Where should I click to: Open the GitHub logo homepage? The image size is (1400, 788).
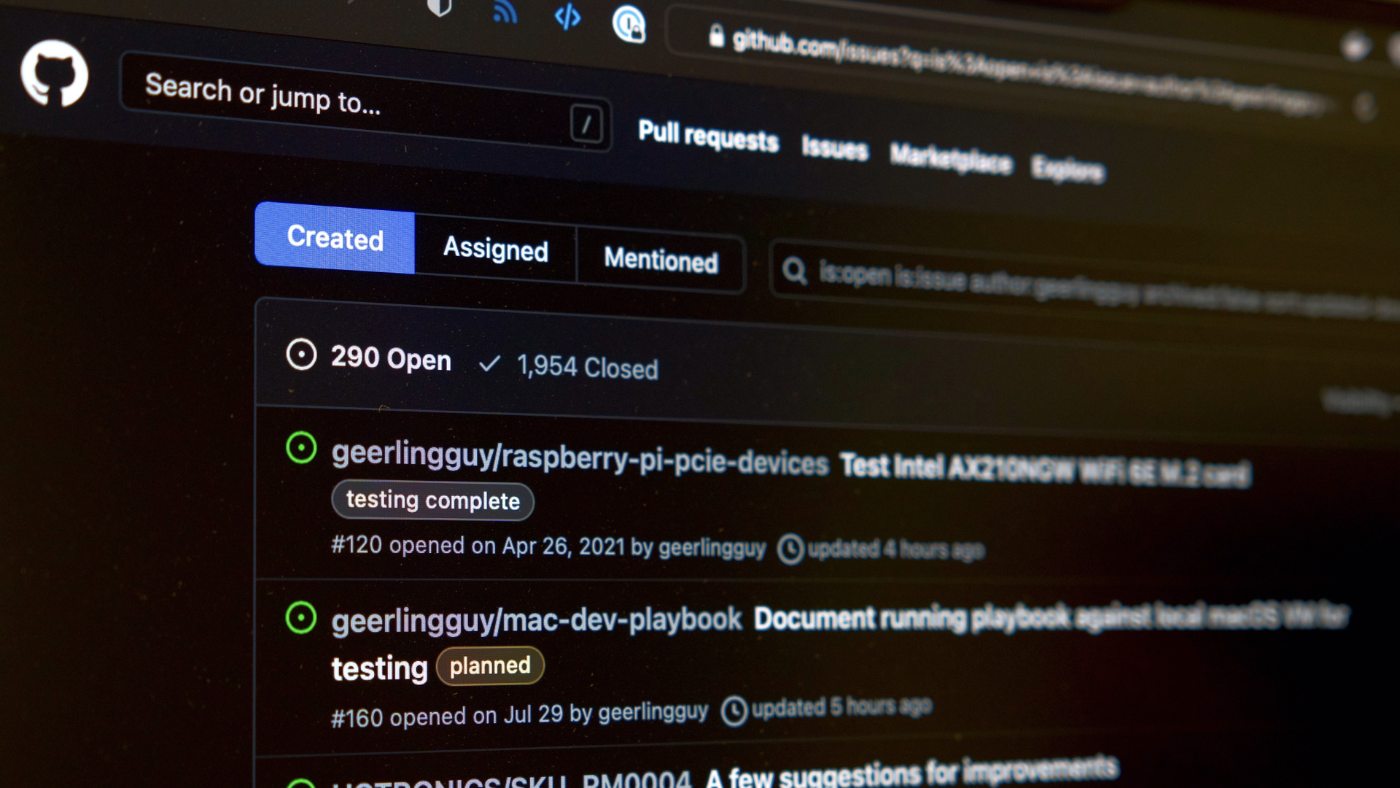click(54, 73)
